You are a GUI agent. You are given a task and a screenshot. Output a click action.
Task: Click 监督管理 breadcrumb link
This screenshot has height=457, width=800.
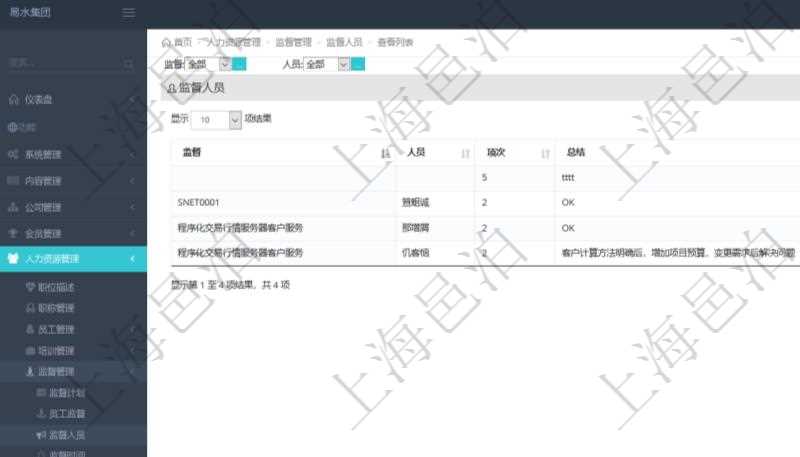pyautogui.click(x=293, y=42)
